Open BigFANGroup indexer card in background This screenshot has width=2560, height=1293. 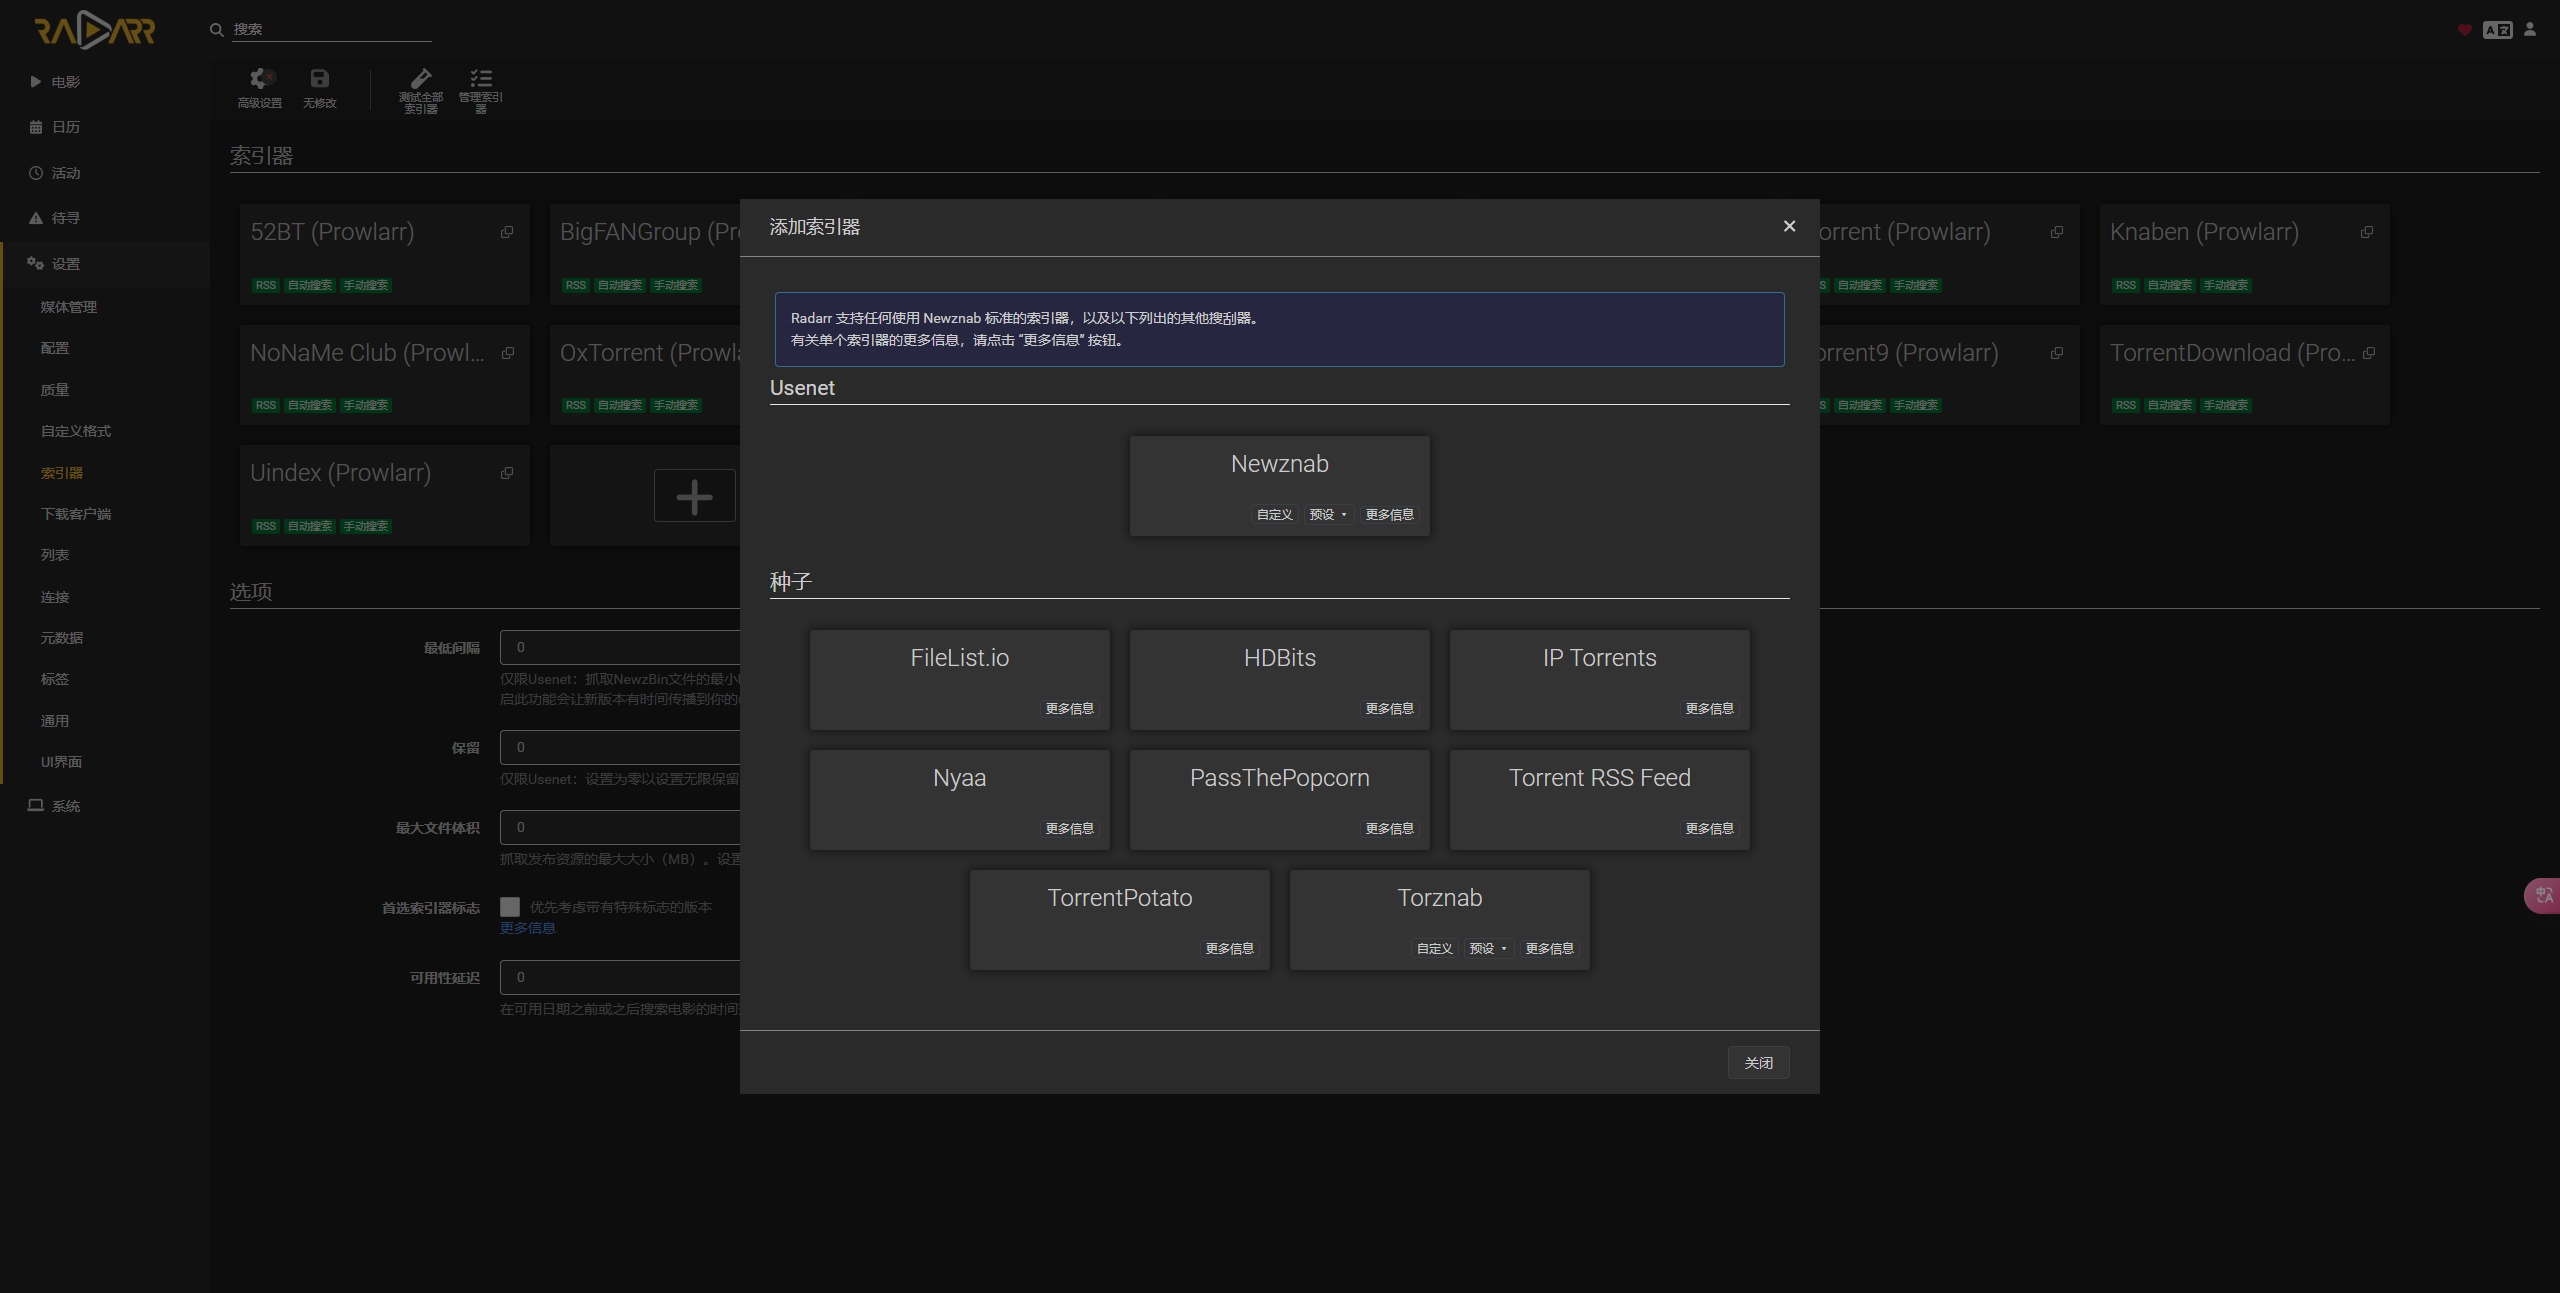click(x=645, y=255)
